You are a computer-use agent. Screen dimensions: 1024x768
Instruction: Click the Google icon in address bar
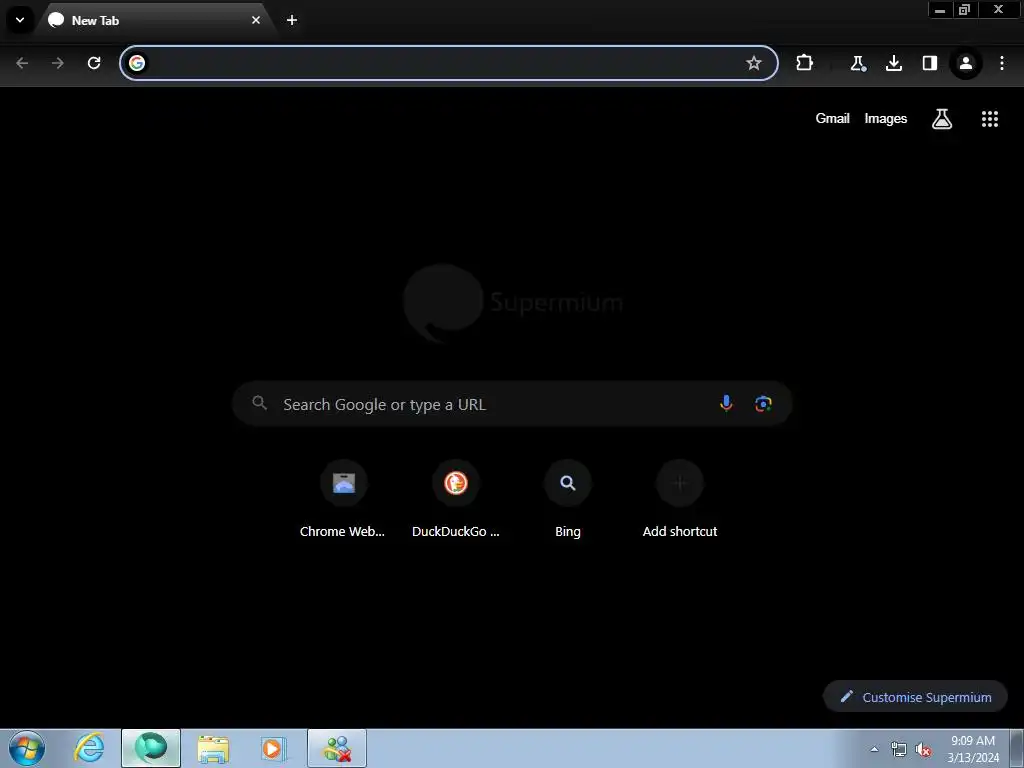coord(137,63)
